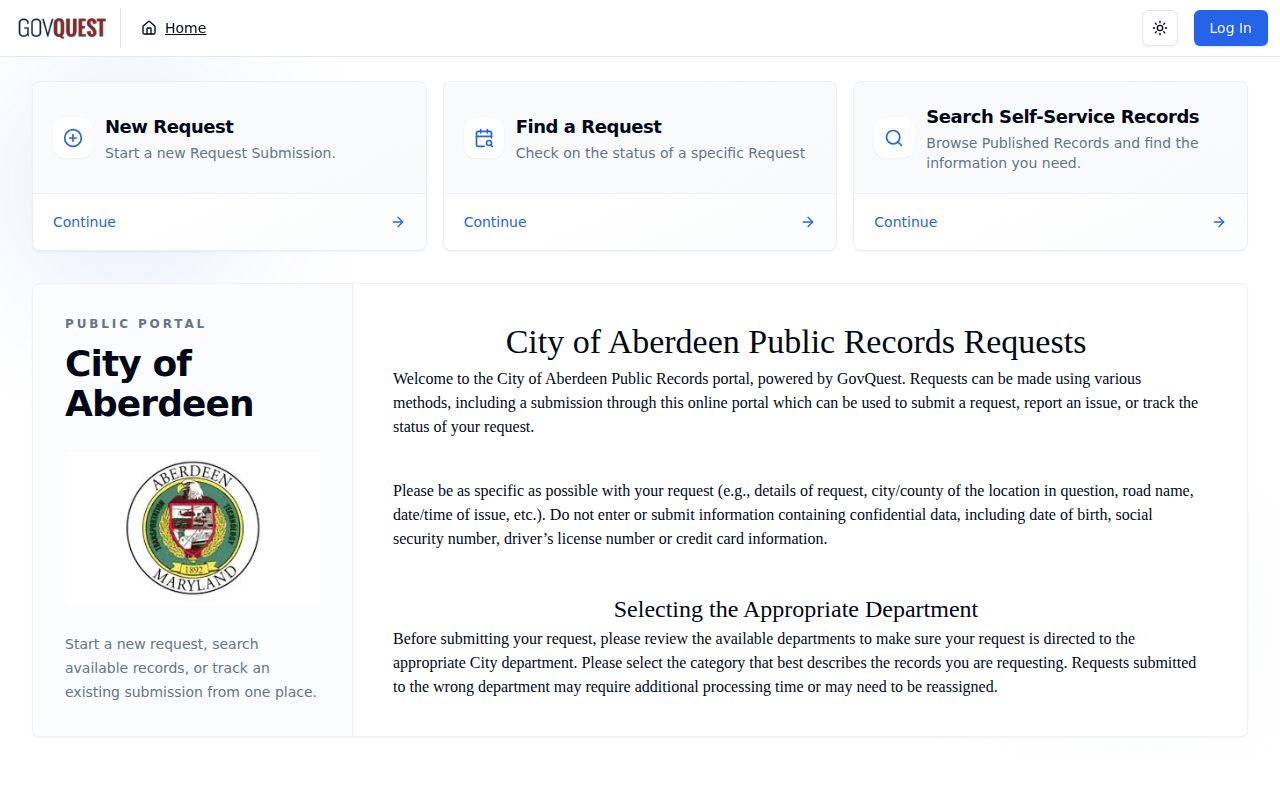Click the 'Browse Published Records' description text
The width and height of the screenshot is (1280, 800).
1063,153
